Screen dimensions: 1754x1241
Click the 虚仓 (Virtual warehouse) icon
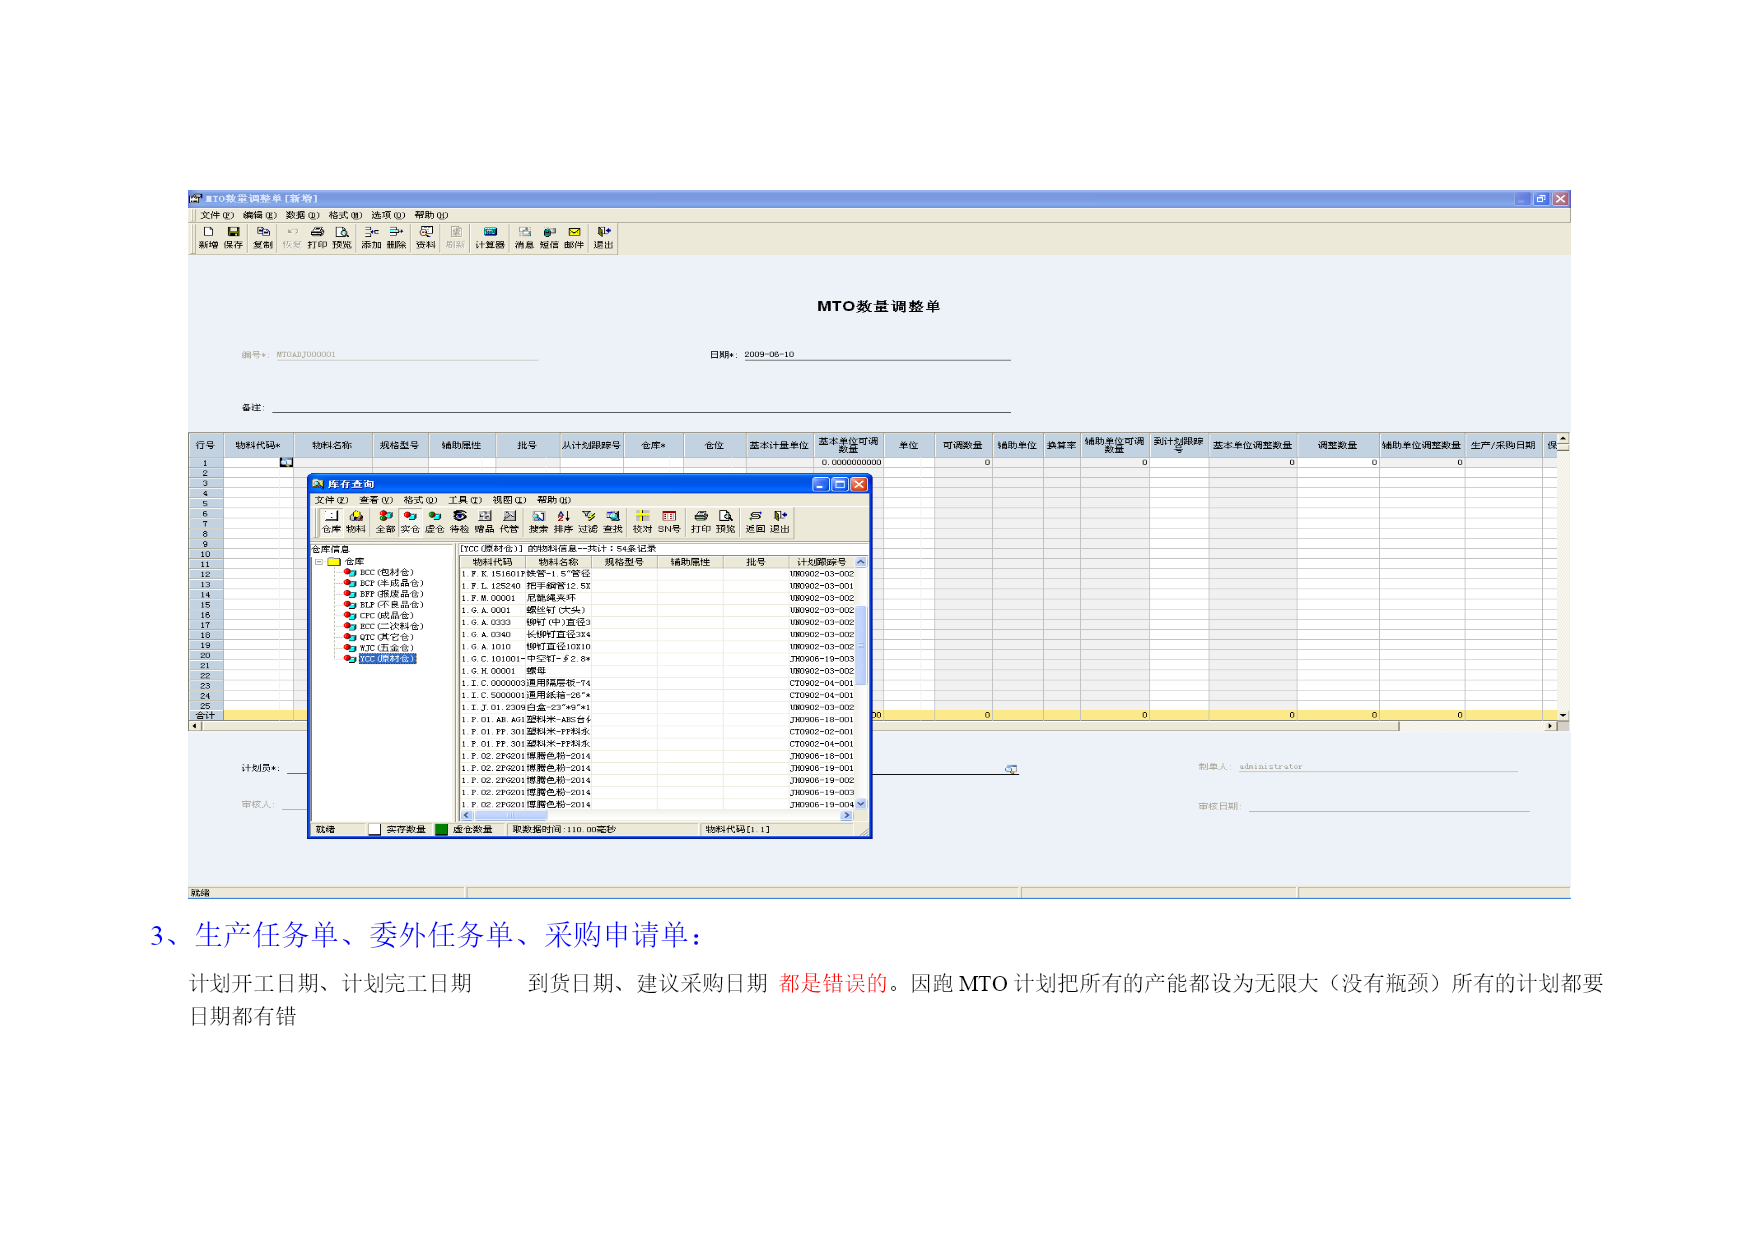click(x=434, y=521)
